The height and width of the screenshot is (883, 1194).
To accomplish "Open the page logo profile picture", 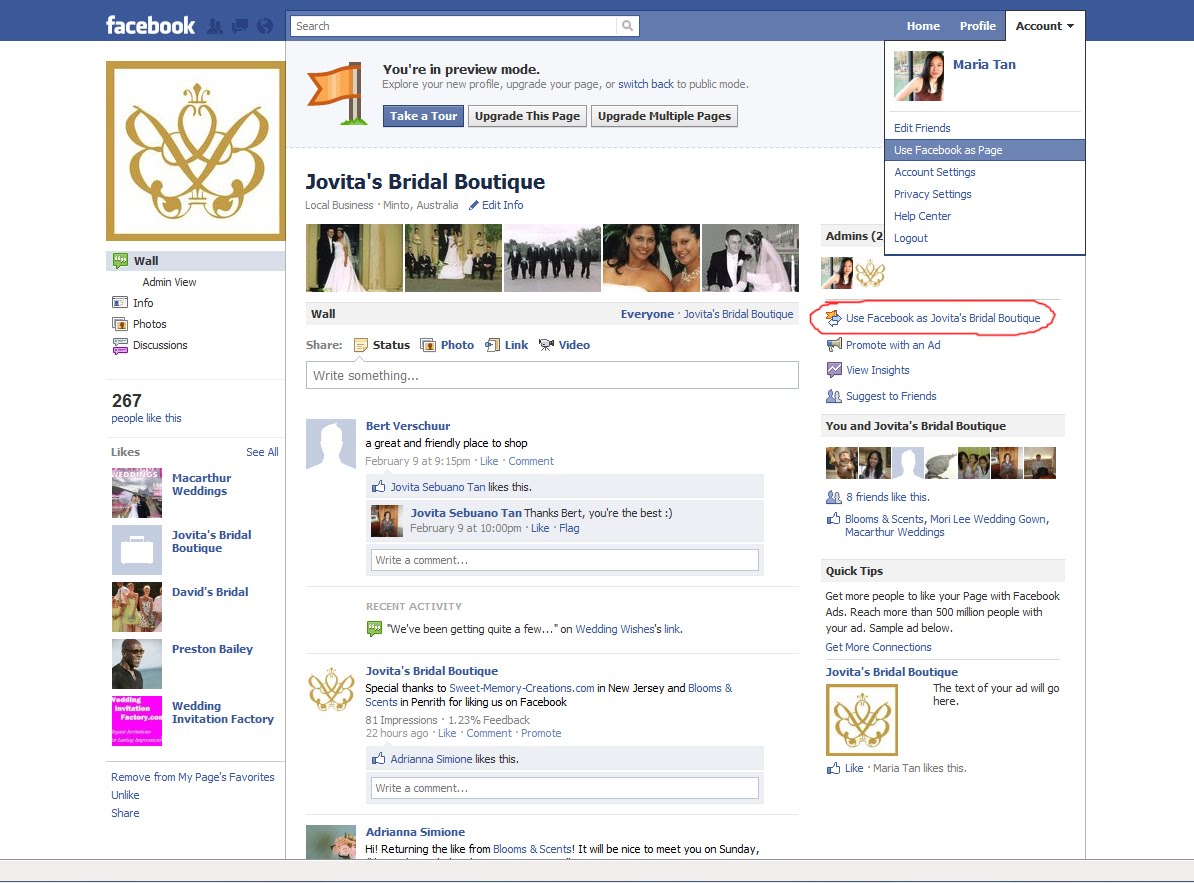I will pyautogui.click(x=196, y=151).
